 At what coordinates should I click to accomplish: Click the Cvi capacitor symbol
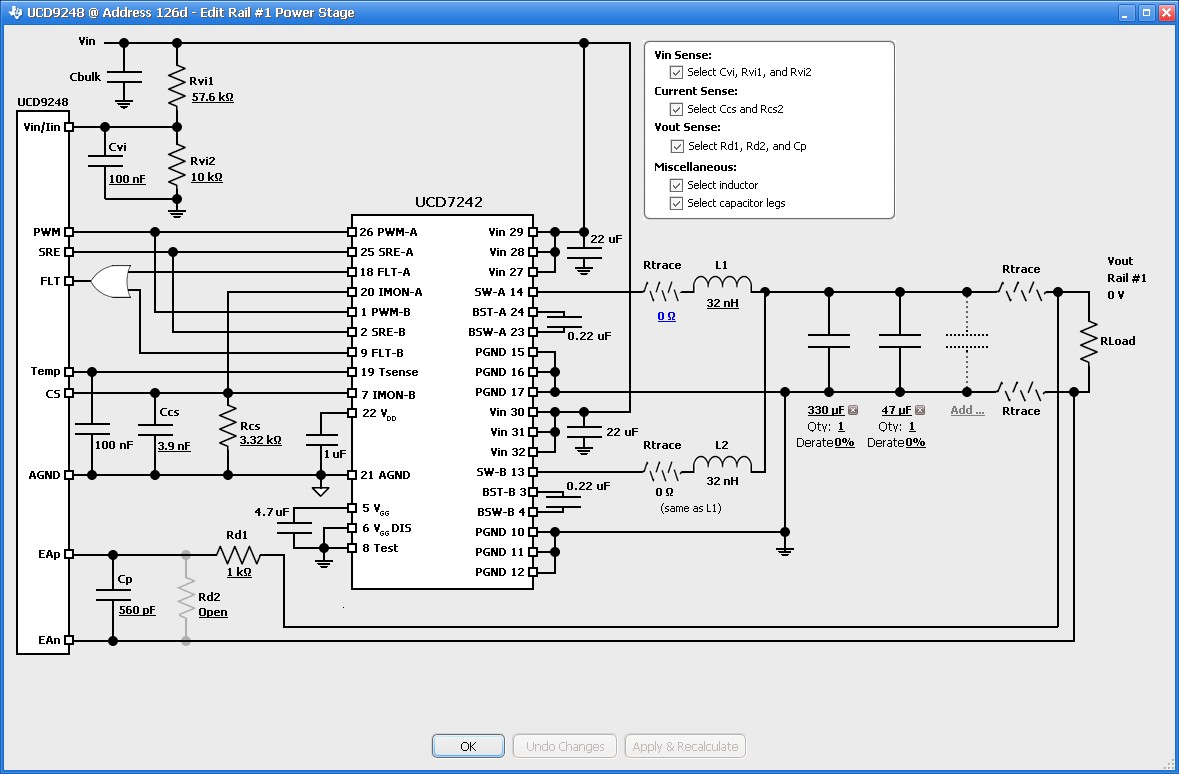tap(105, 161)
